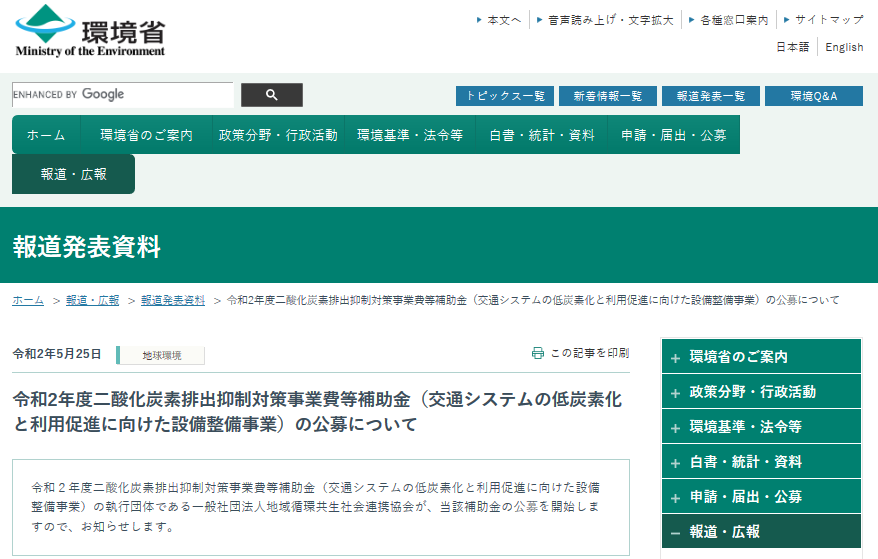Image resolution: width=878 pixels, height=559 pixels.
Task: Select 報道・広報 navigation tab
Action: coord(74,174)
